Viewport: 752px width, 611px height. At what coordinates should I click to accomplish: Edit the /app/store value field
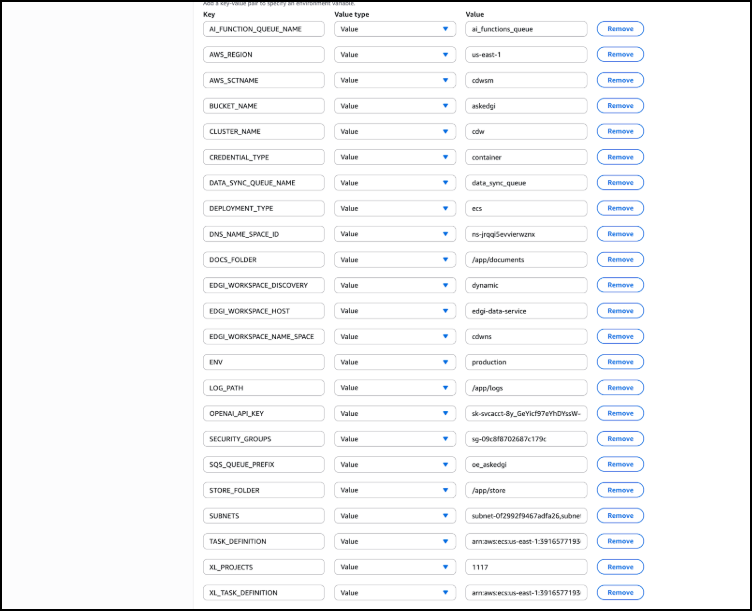(x=526, y=490)
